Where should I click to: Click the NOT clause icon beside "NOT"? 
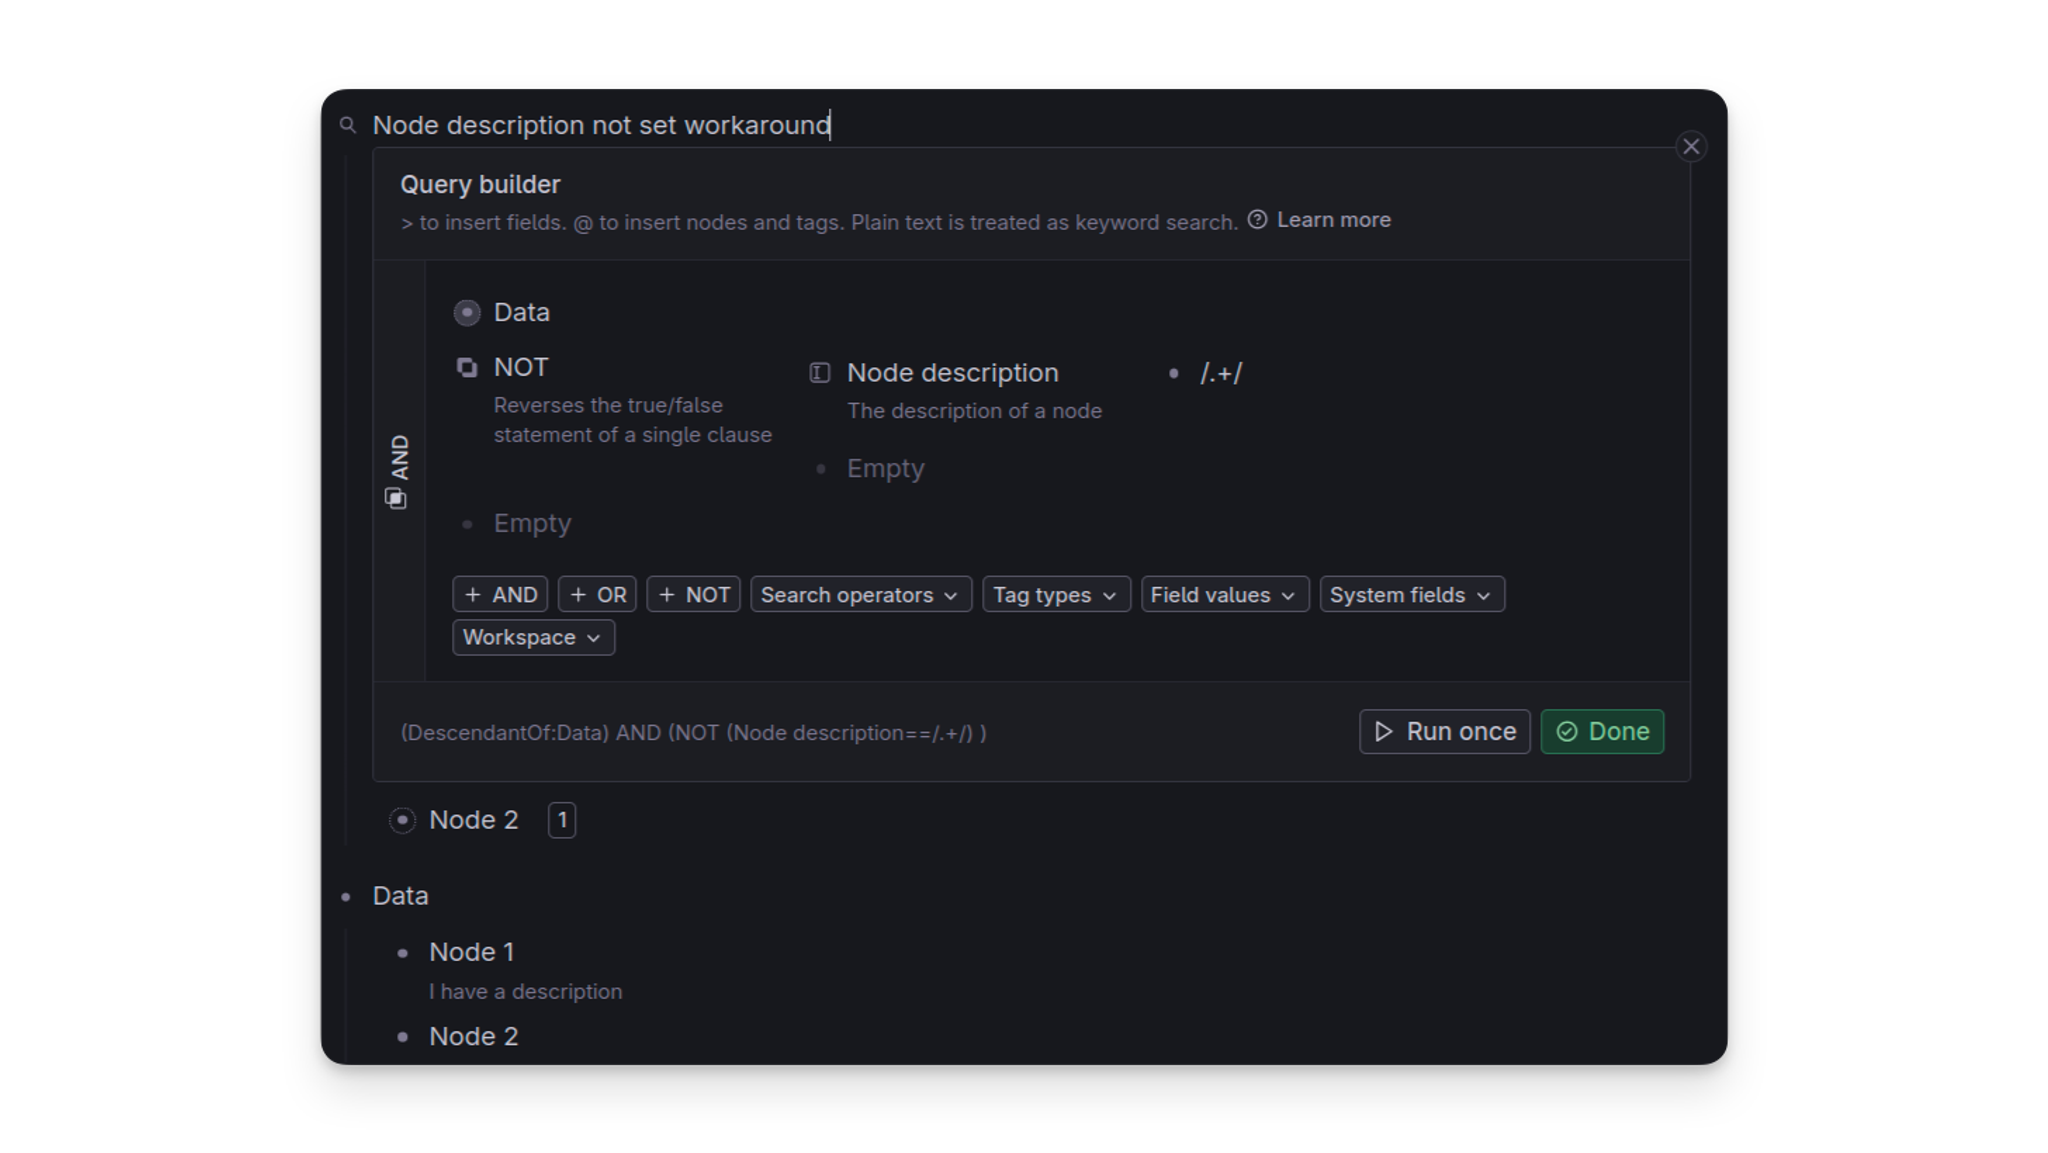click(467, 367)
